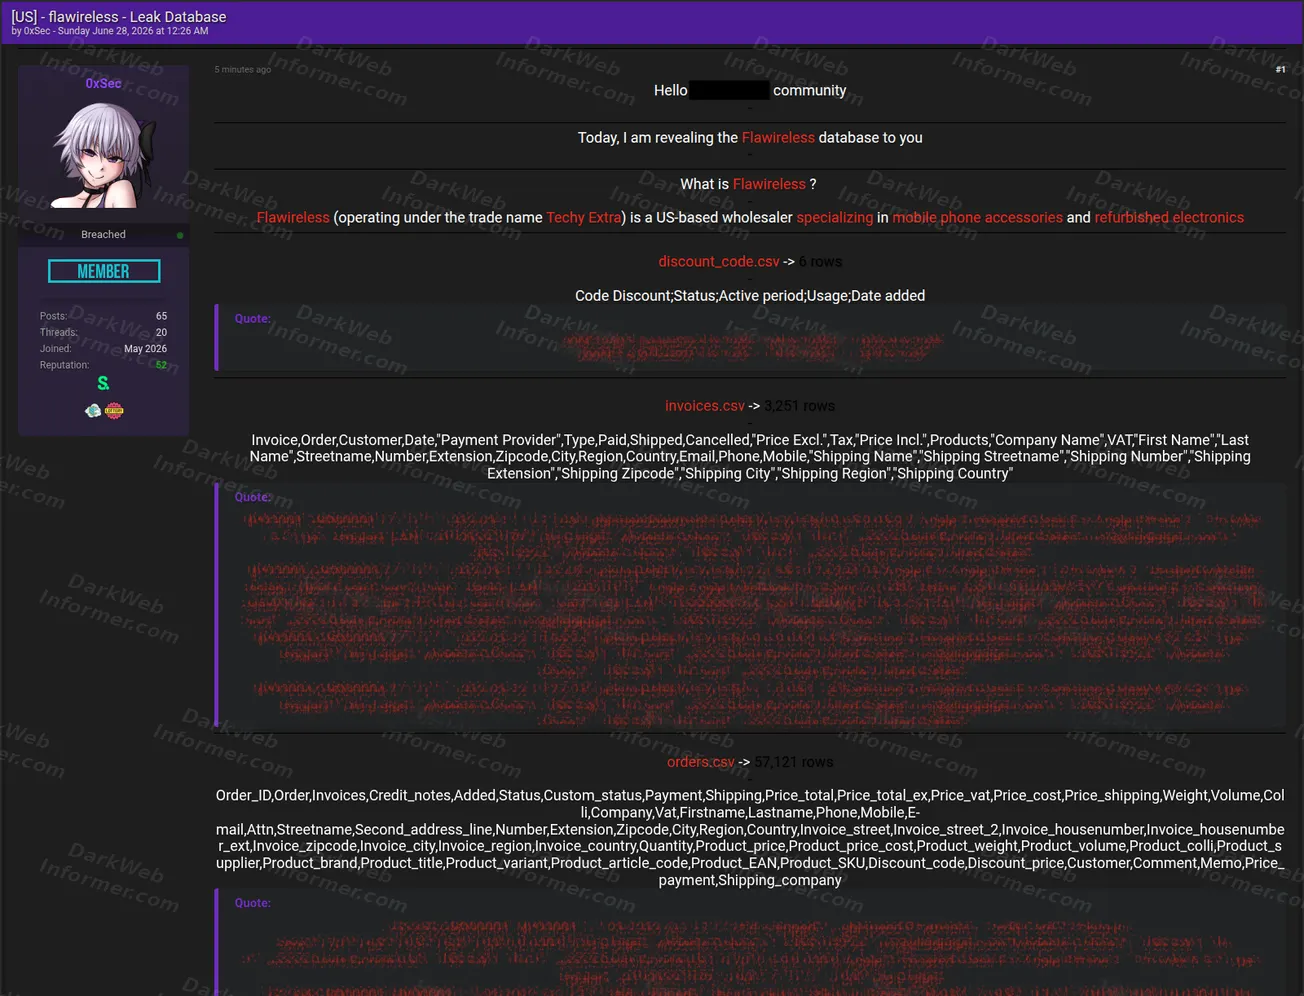Click the 'Code Discount;Status;Active period;Usage;Date added' line
Image resolution: width=1304 pixels, height=996 pixels.
tap(750, 295)
